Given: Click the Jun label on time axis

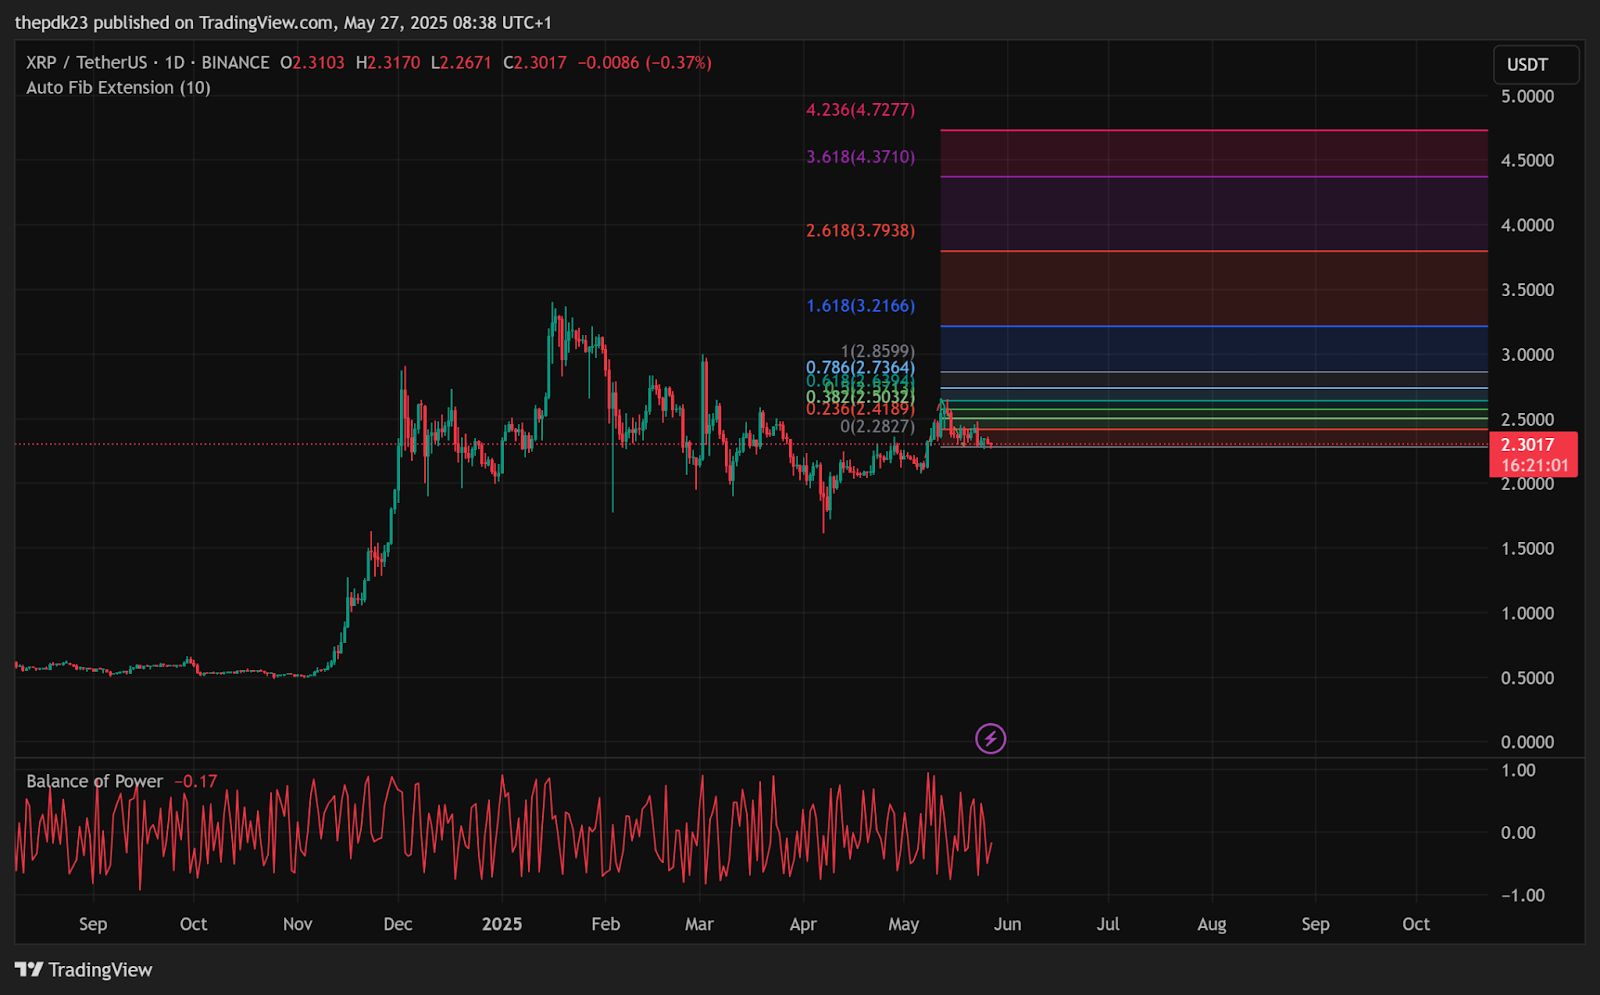Looking at the screenshot, I should click(1007, 924).
